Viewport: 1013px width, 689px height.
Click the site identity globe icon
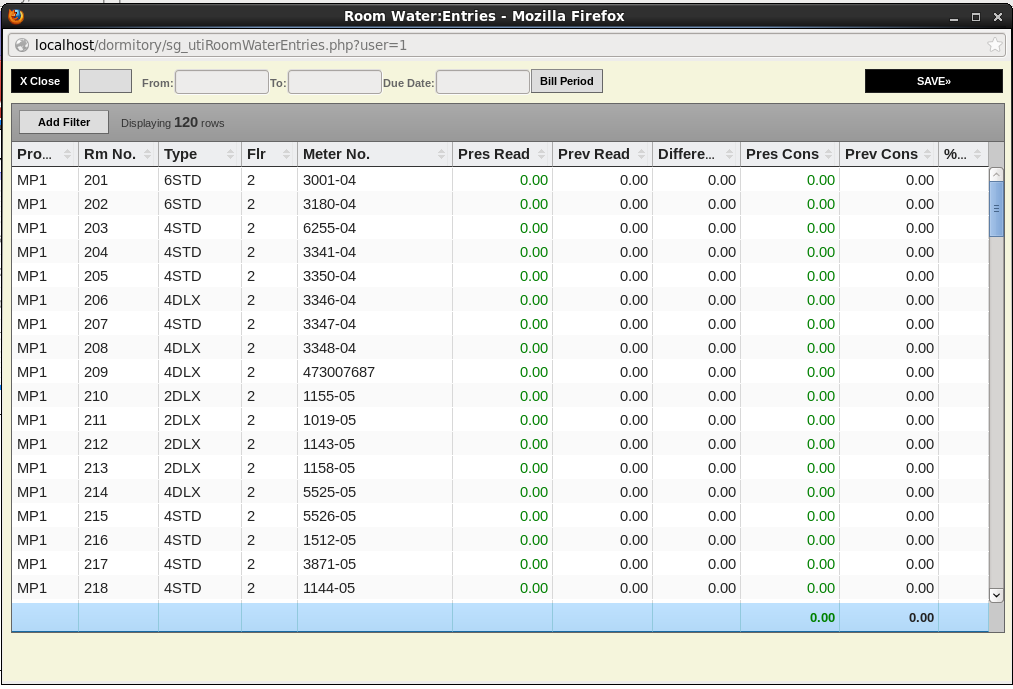coord(21,45)
